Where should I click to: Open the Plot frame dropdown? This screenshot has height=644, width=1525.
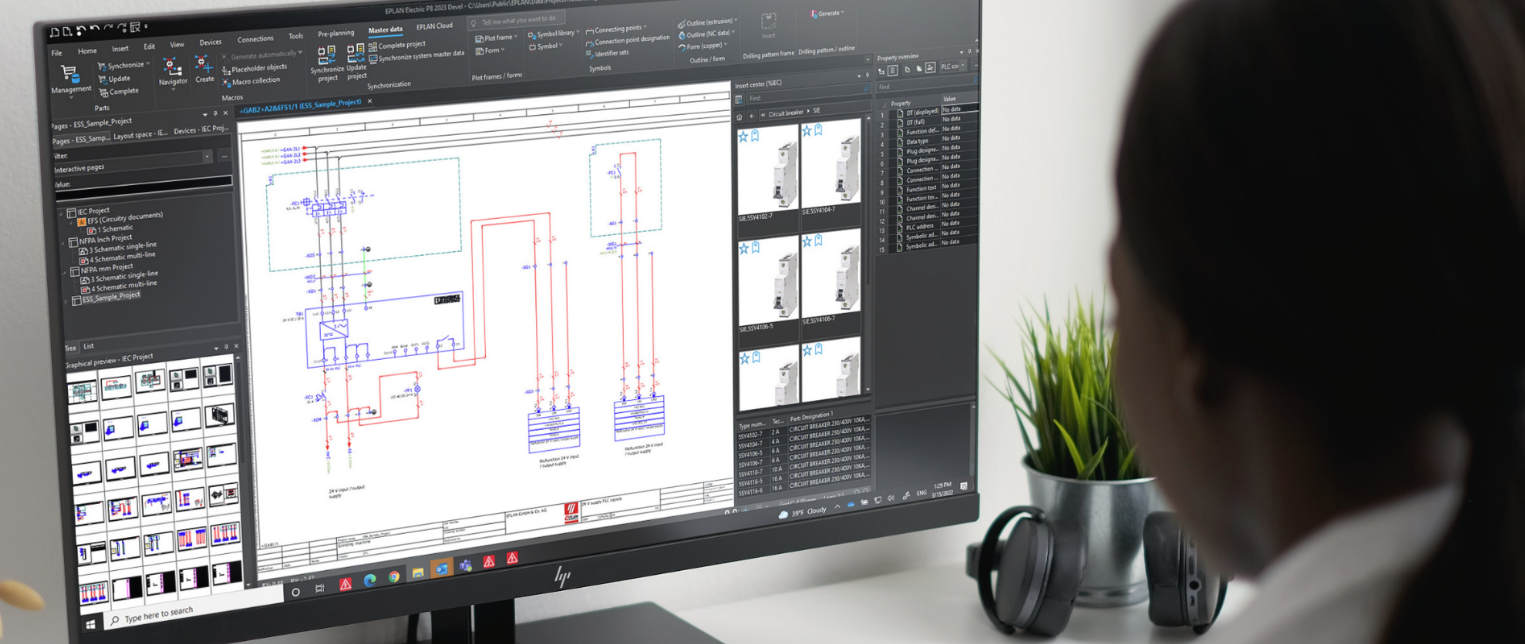point(515,36)
